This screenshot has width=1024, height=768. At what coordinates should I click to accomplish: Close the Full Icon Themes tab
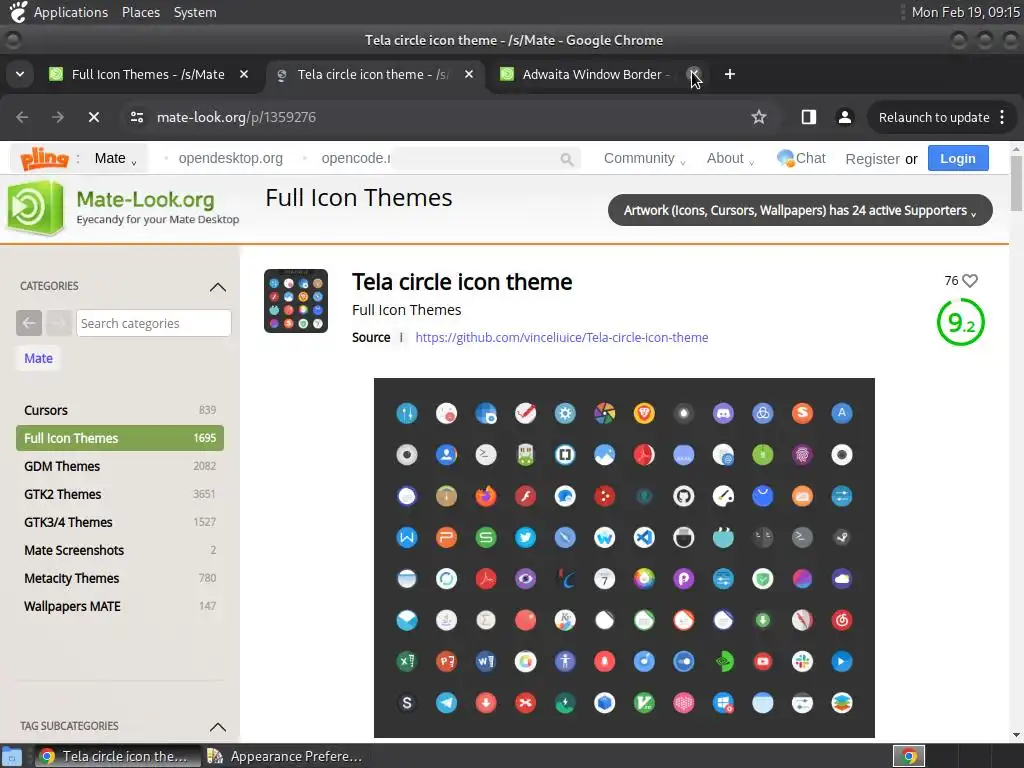[x=244, y=74]
